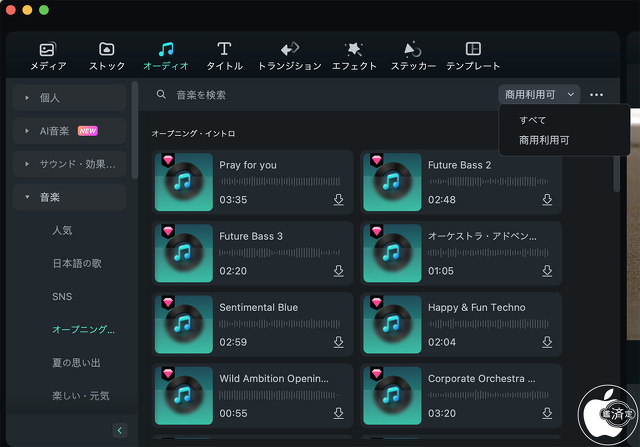This screenshot has width=640, height=447.
Task: Open the エフェクト effects tab
Action: coord(354,56)
